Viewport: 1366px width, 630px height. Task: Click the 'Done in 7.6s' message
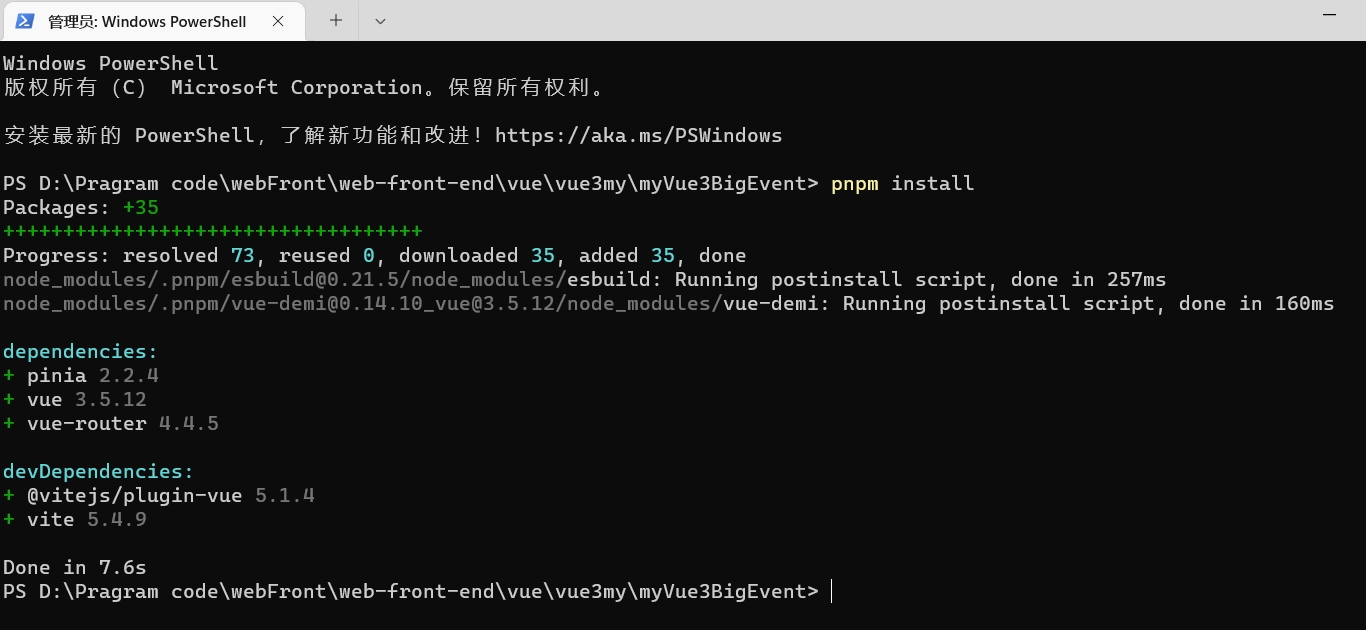(x=75, y=567)
